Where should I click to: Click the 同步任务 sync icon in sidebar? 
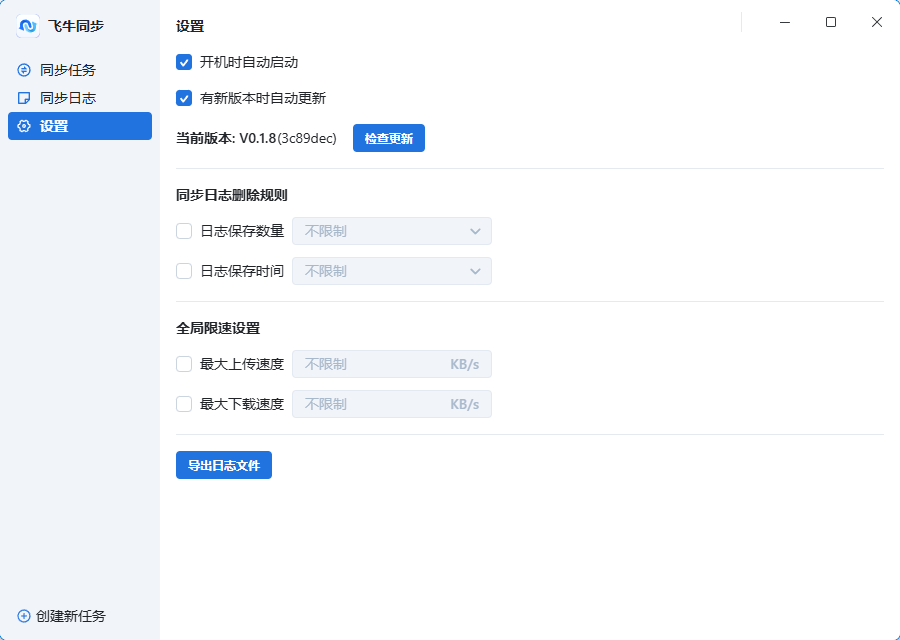(24, 70)
